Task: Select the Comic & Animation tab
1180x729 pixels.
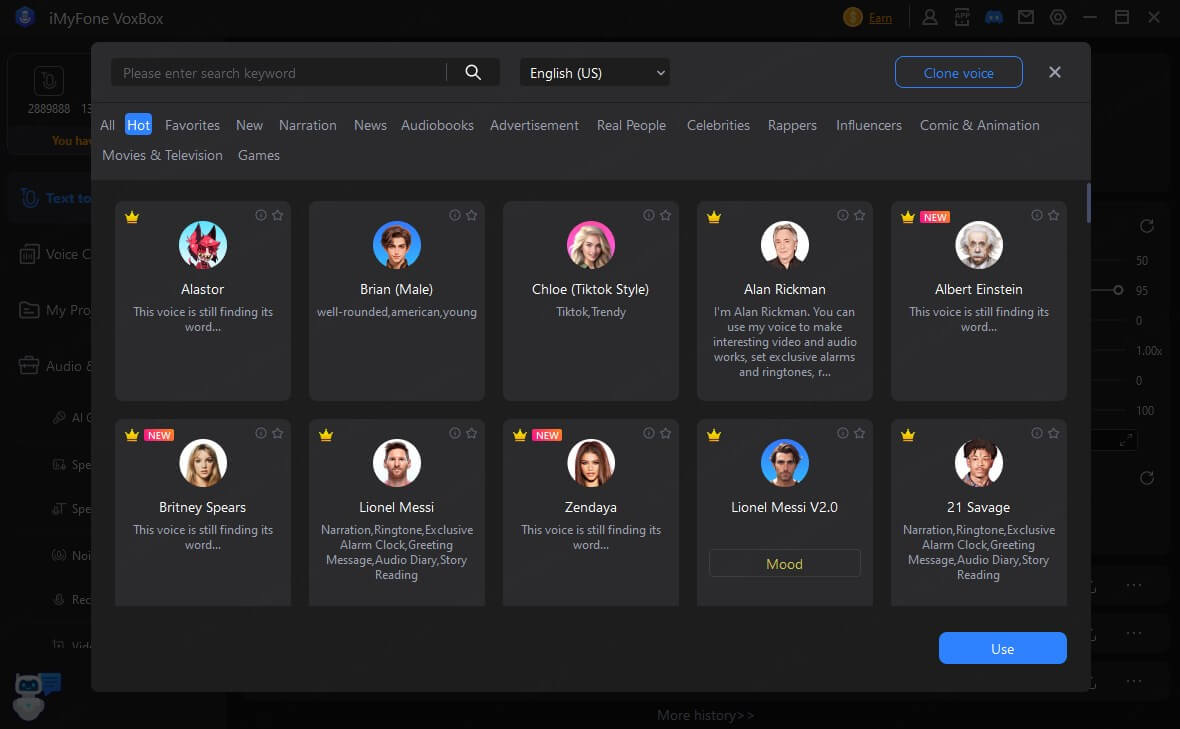Action: coord(979,125)
